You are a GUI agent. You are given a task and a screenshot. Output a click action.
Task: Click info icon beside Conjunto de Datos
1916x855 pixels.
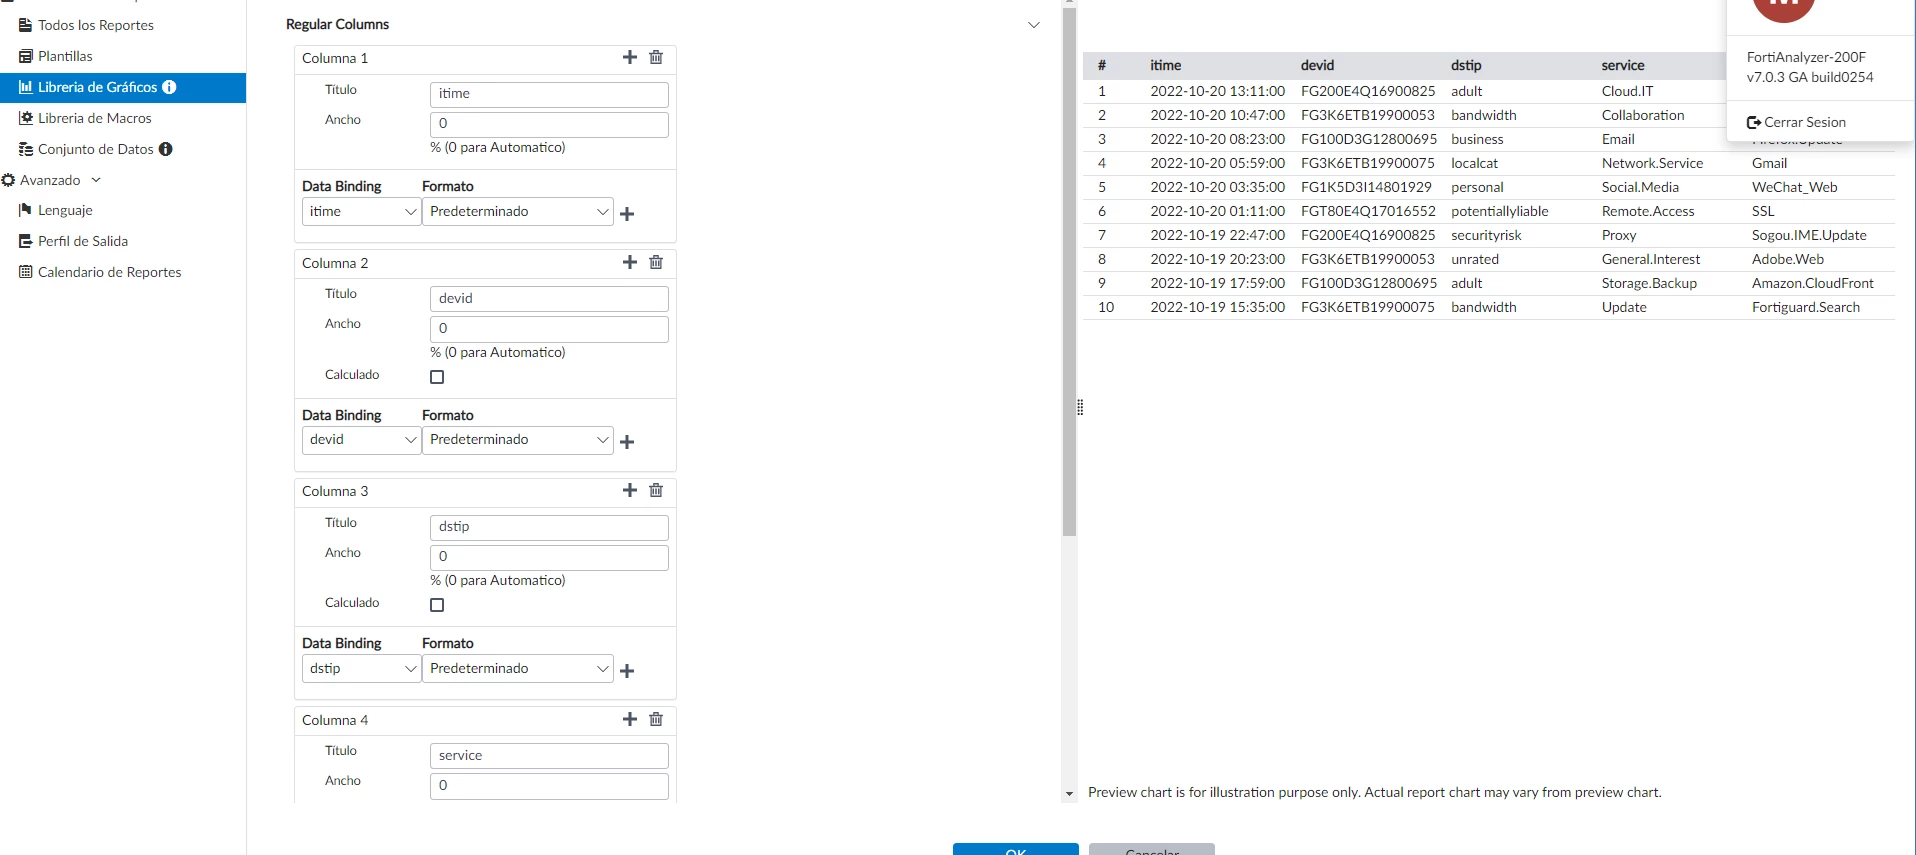[166, 149]
